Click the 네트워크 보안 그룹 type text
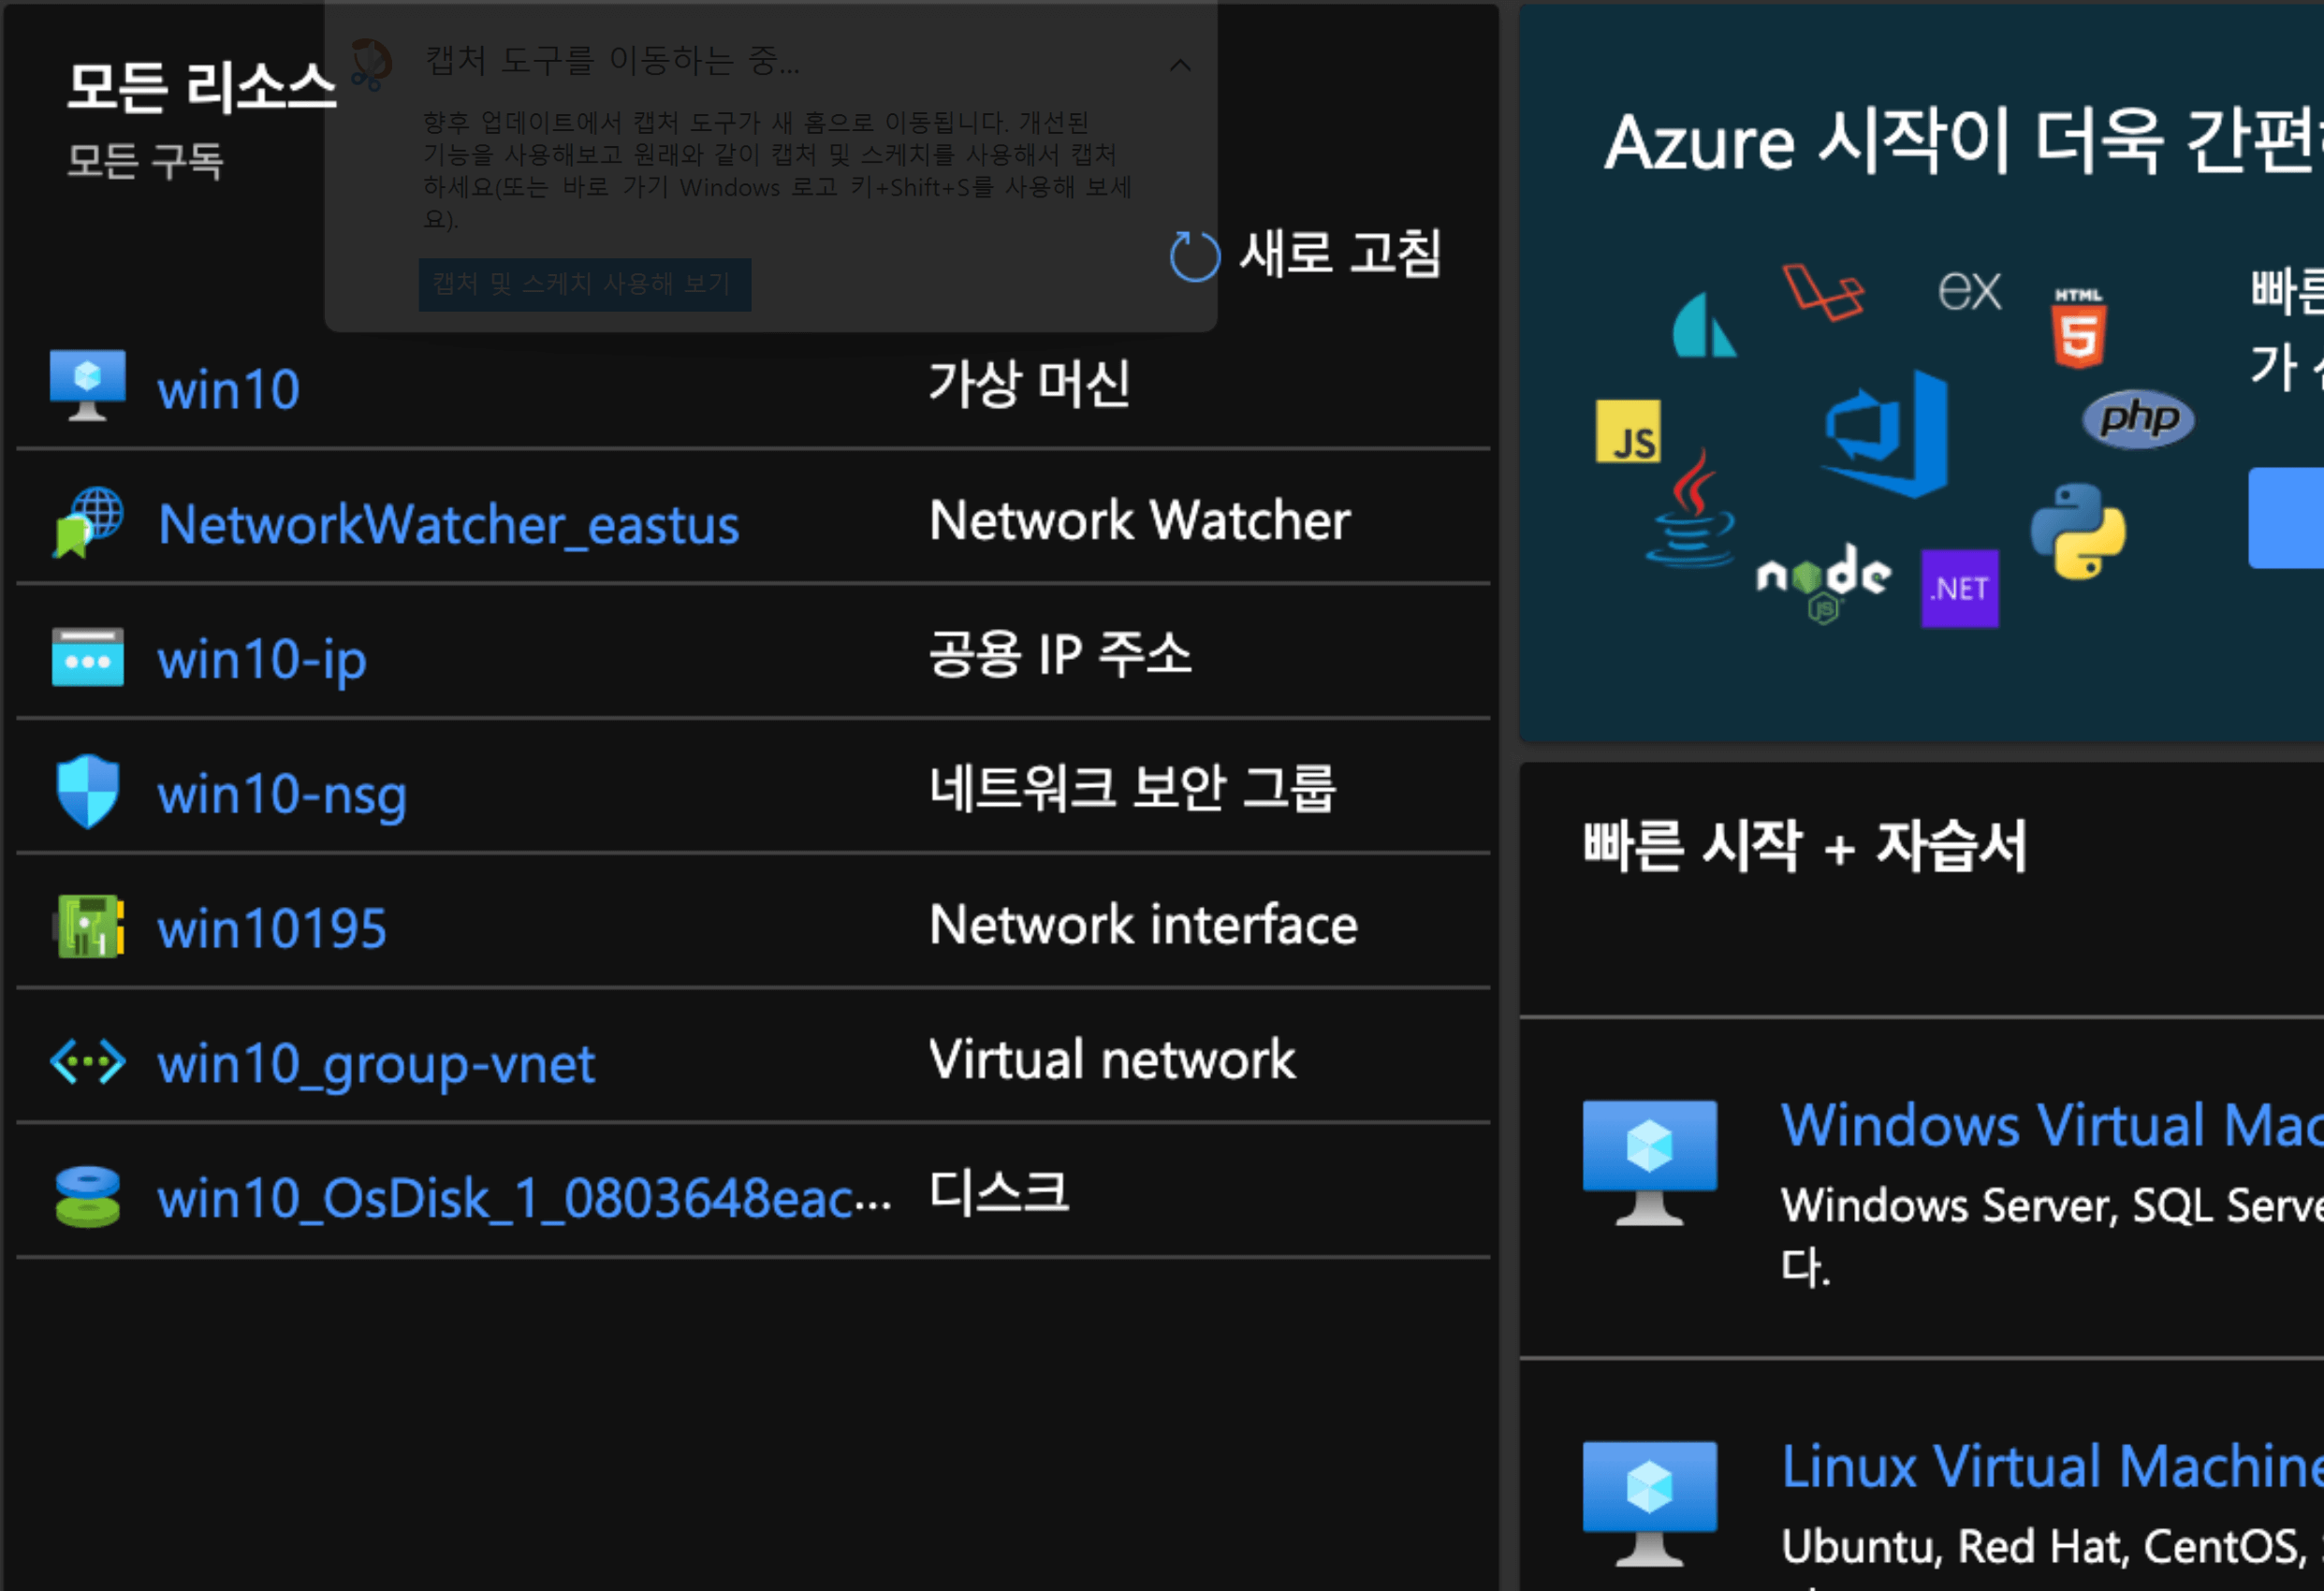Screen dimensions: 2324x1591 coord(1133,788)
